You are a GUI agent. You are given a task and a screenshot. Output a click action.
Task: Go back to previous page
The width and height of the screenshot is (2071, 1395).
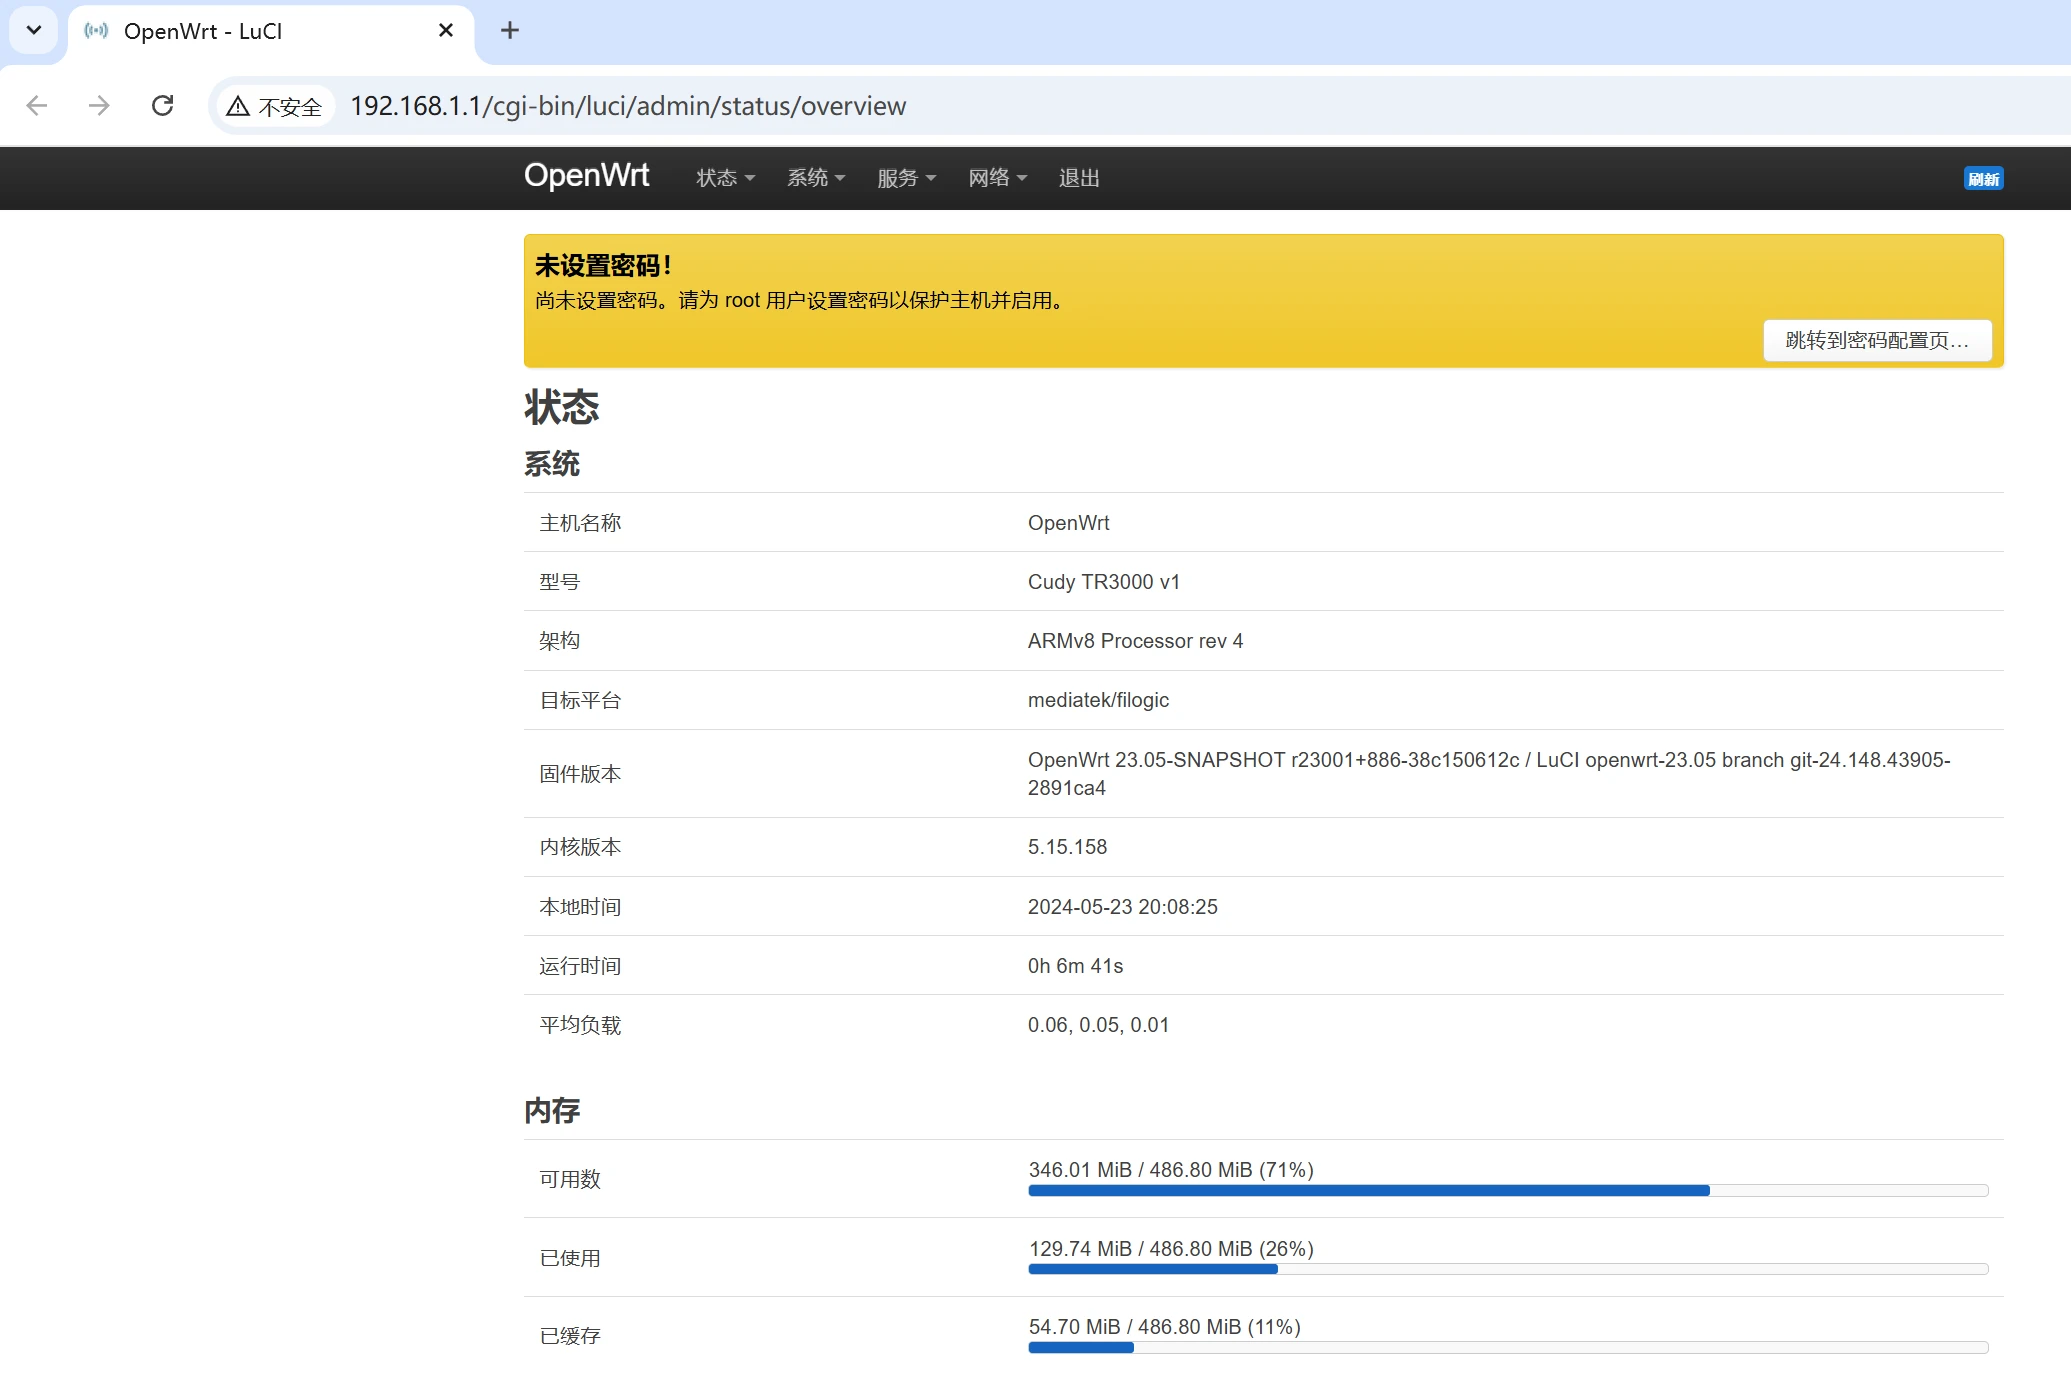click(x=37, y=106)
